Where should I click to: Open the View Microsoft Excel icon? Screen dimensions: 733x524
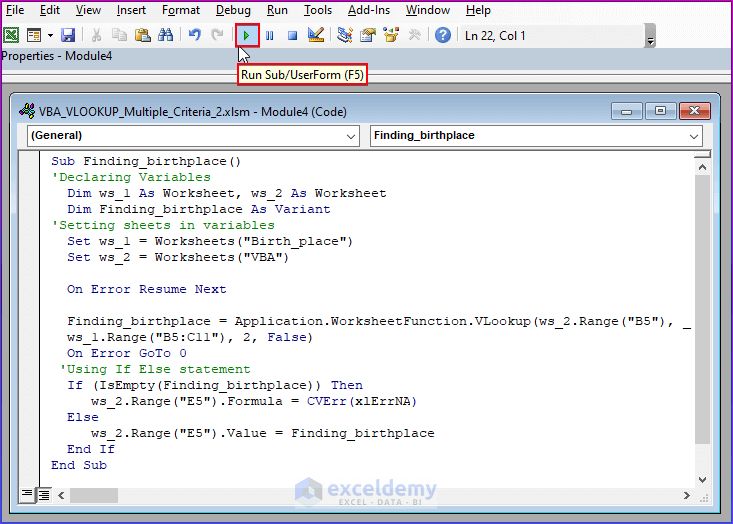[x=11, y=35]
